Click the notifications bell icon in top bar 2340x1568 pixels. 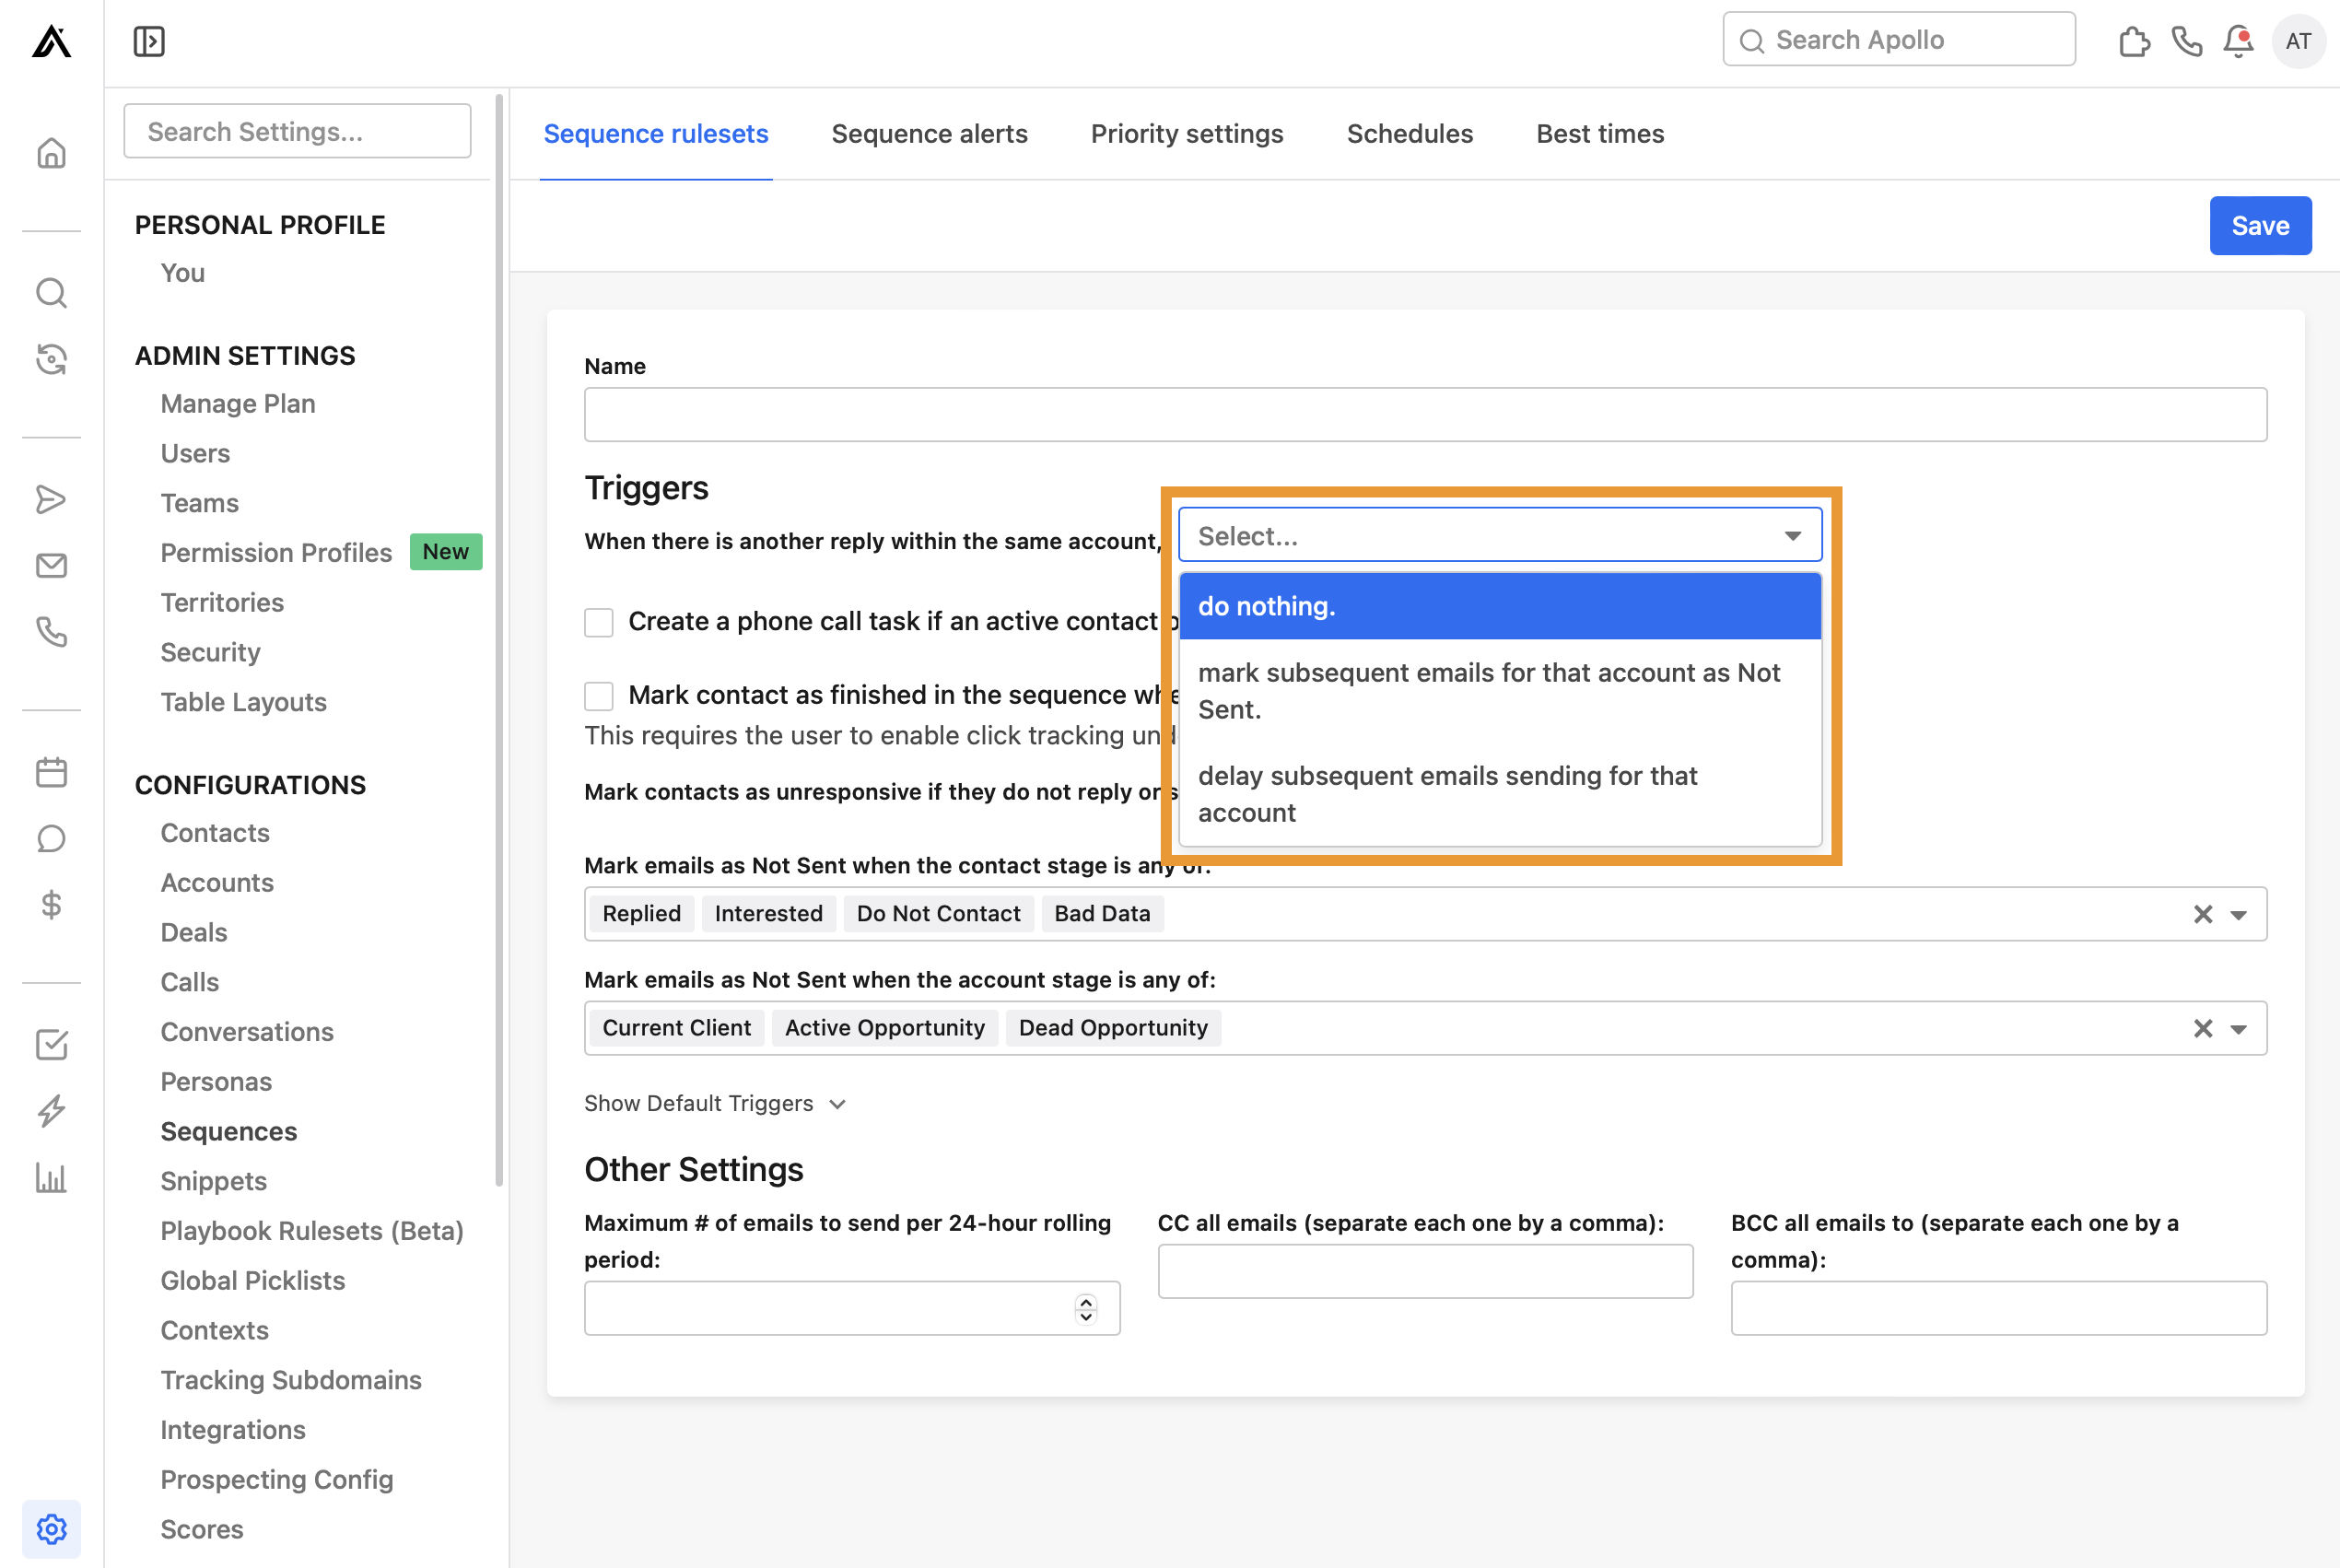click(x=2241, y=41)
